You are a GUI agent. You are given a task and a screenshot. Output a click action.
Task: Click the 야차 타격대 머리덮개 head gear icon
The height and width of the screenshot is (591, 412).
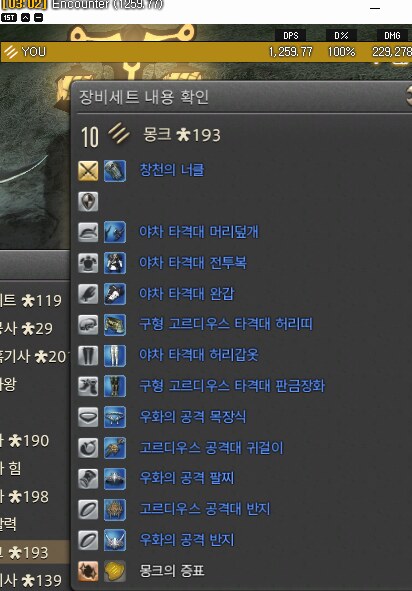coord(115,232)
